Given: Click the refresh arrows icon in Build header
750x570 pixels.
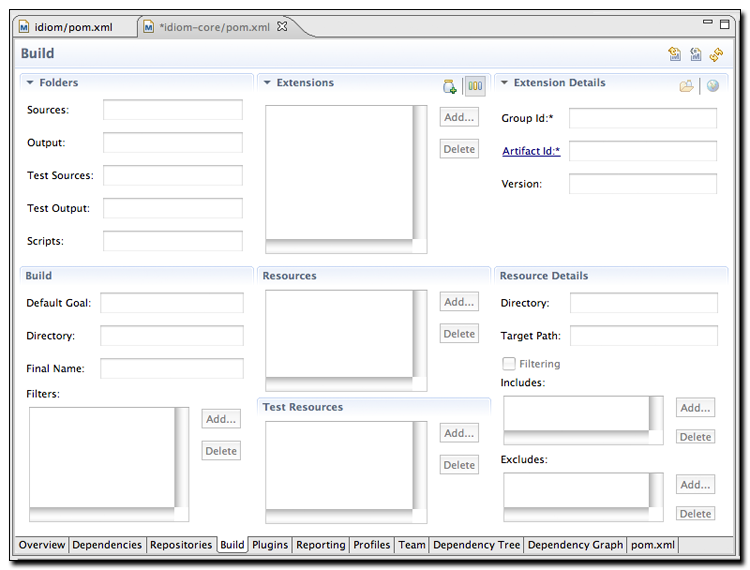Looking at the screenshot, I should click(717, 55).
